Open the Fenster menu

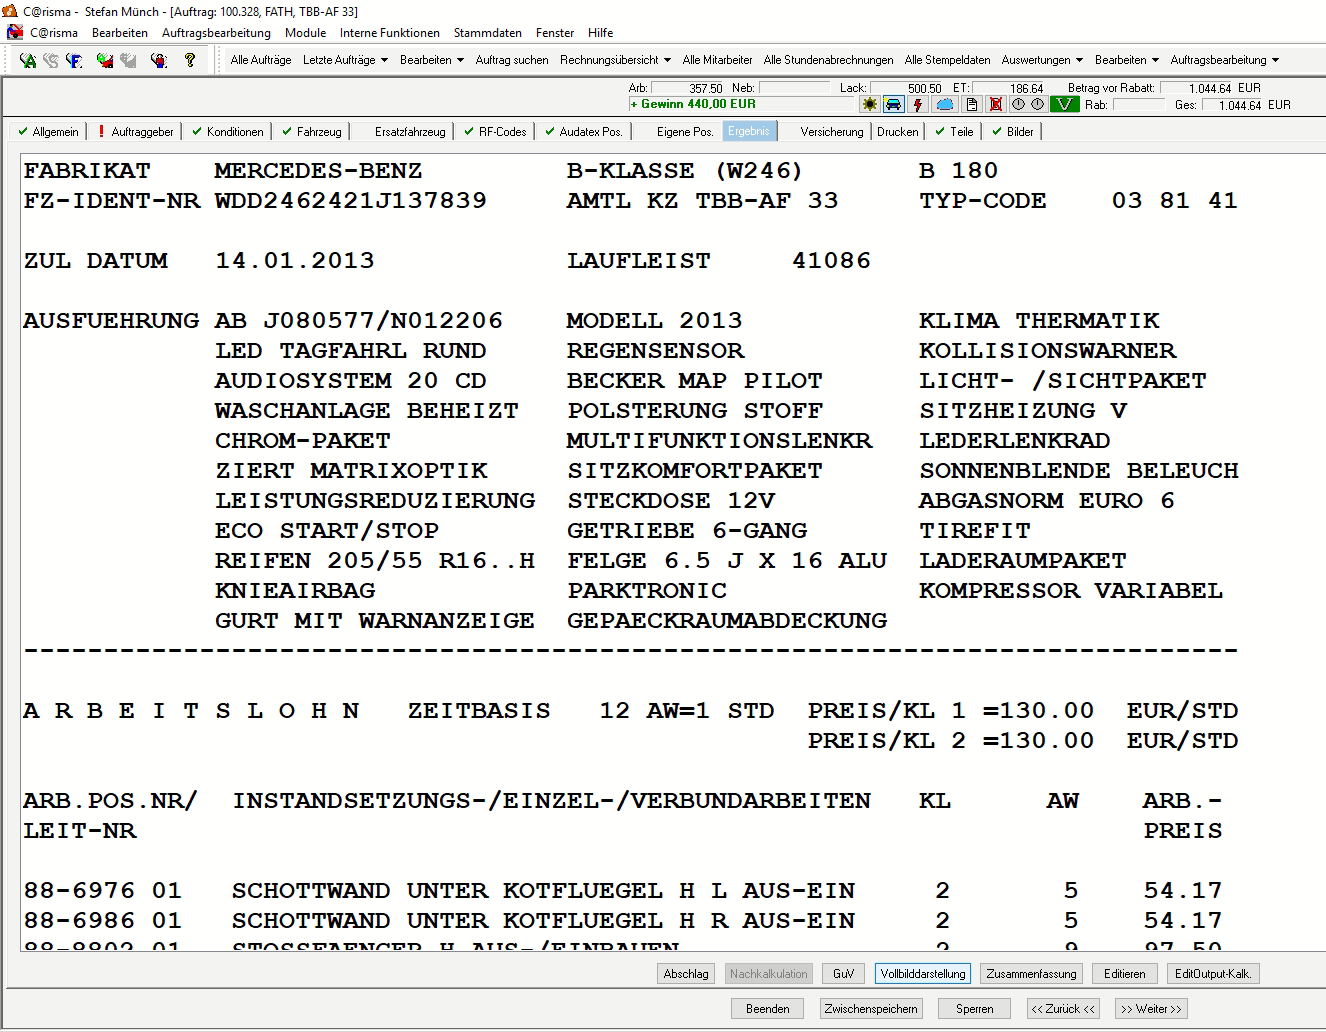pyautogui.click(x=555, y=33)
